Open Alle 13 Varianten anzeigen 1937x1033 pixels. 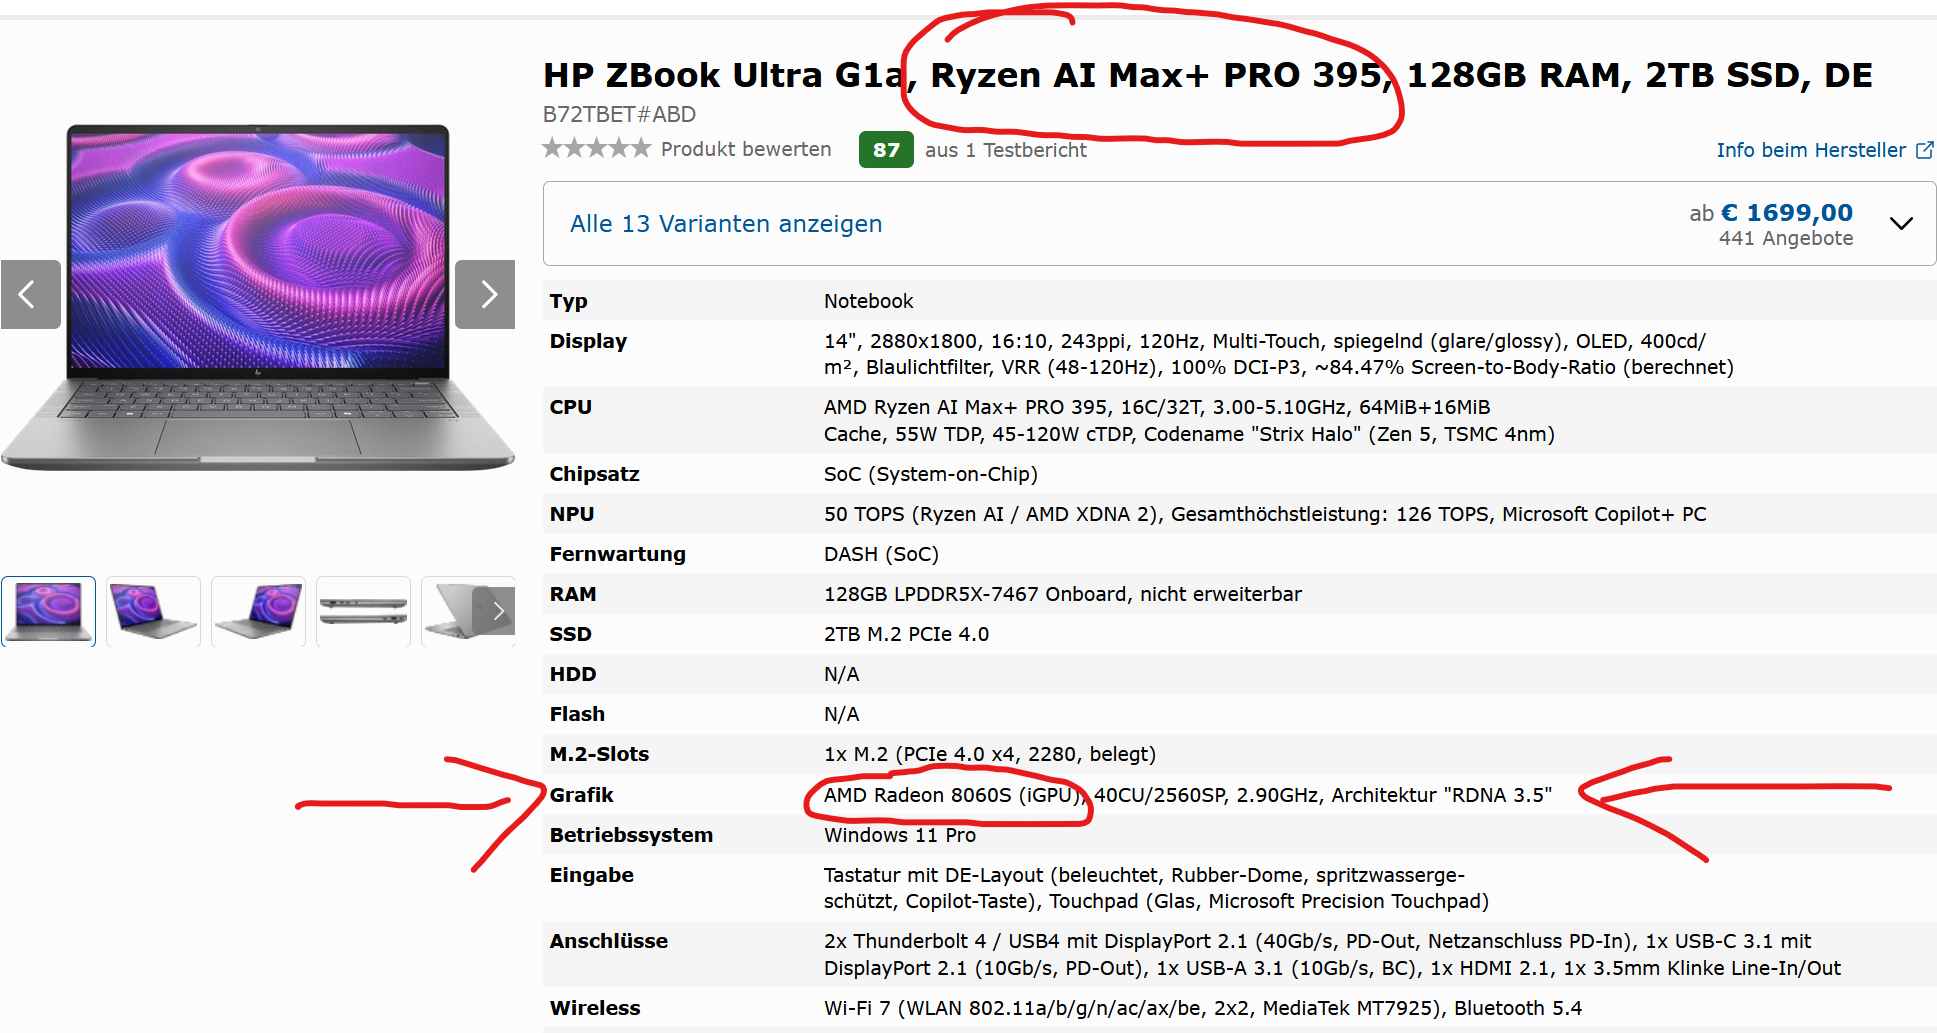tap(726, 224)
